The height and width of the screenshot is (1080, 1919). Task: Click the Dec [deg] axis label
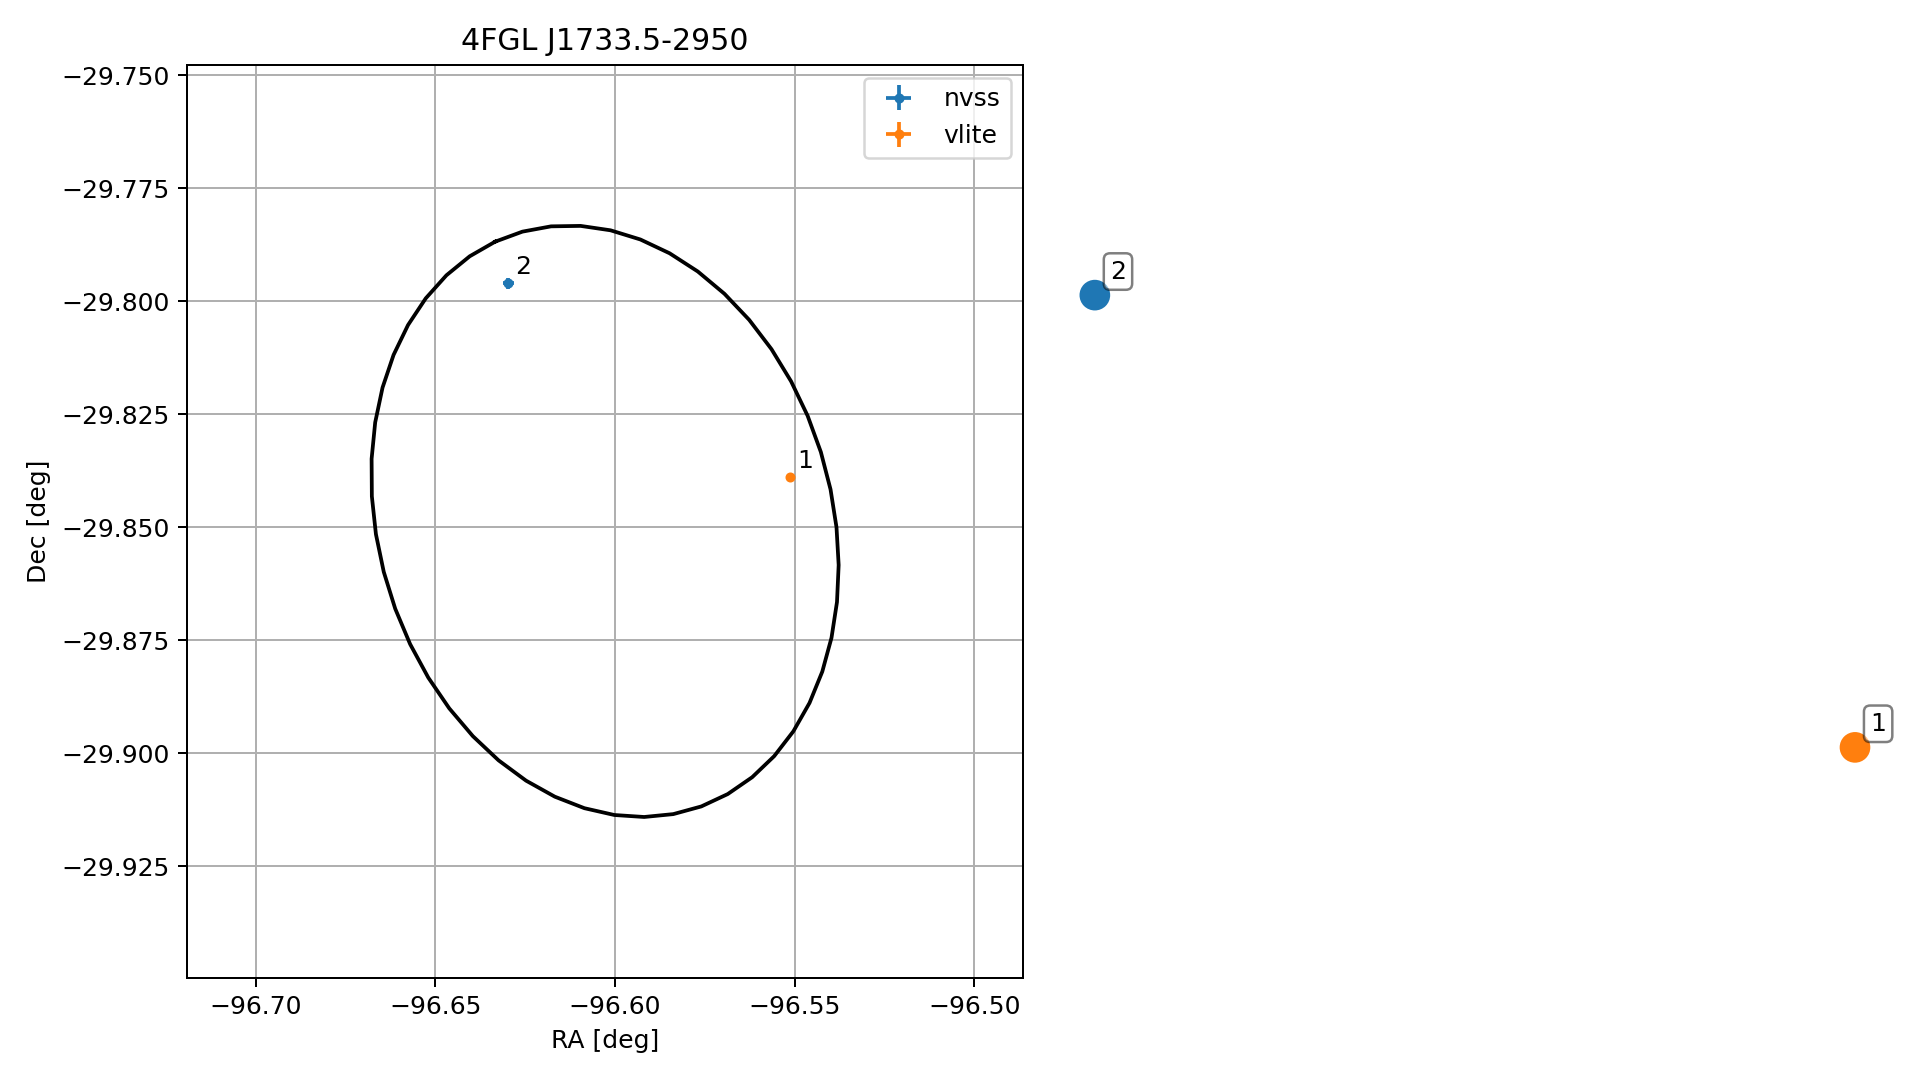37,522
